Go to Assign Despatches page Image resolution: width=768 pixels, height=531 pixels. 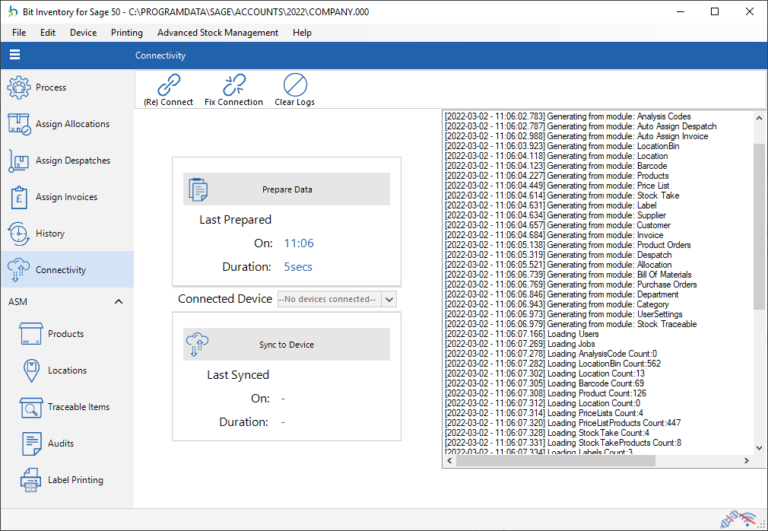pyautogui.click(x=72, y=161)
